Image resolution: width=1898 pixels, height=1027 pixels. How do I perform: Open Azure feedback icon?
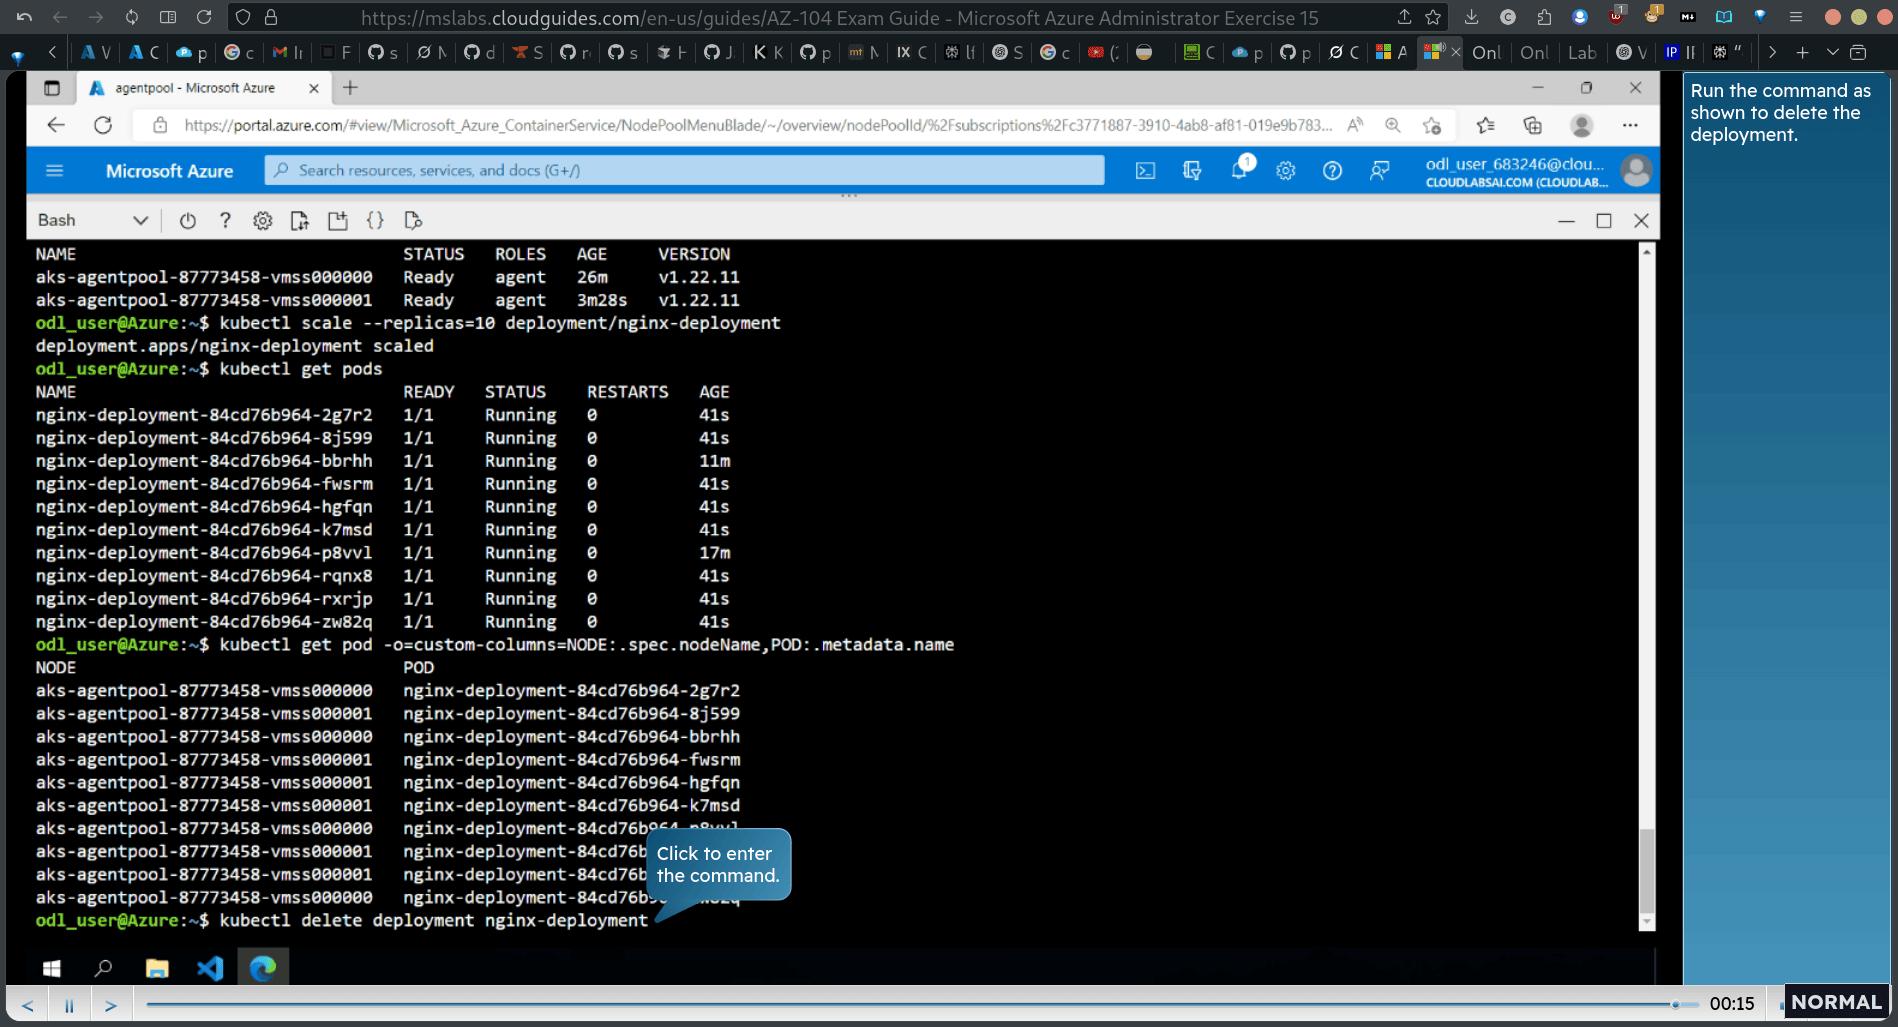tap(1379, 171)
